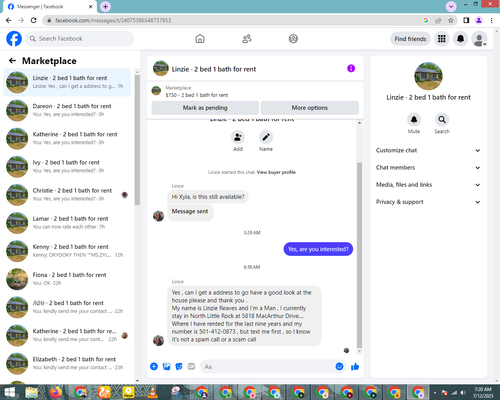Open the emoji picker in message box
The height and width of the screenshot is (400, 500).
[339, 367]
